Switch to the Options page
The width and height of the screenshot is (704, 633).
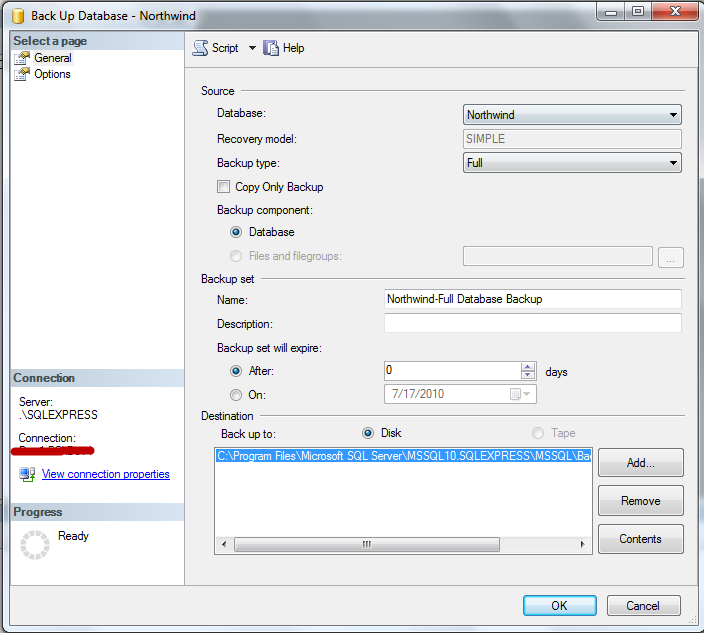(x=52, y=74)
